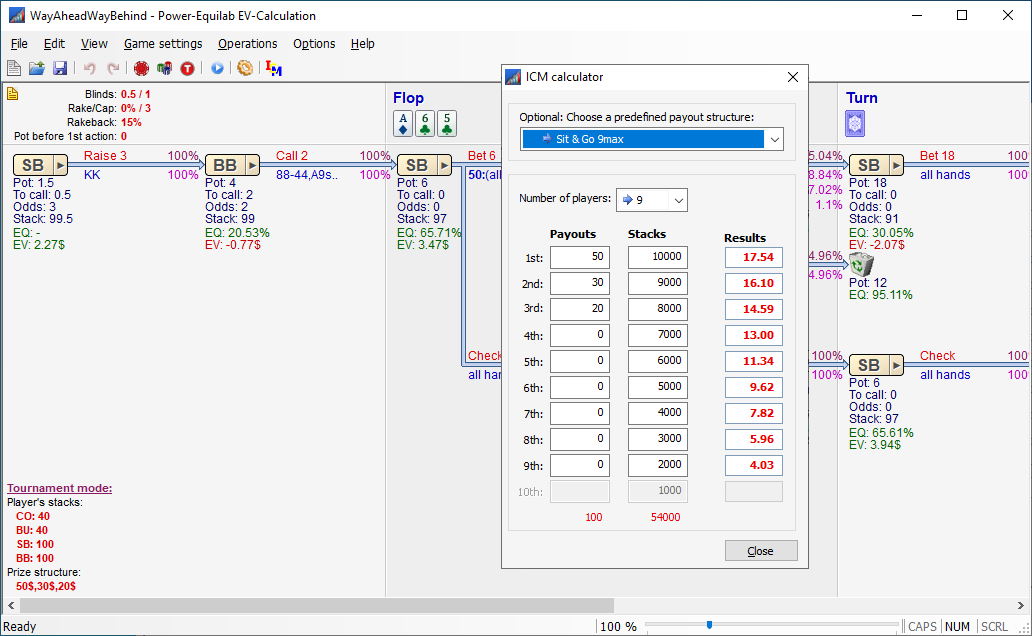Open the ICM toolbar icon
This screenshot has width=1032, height=636.
[x=274, y=68]
